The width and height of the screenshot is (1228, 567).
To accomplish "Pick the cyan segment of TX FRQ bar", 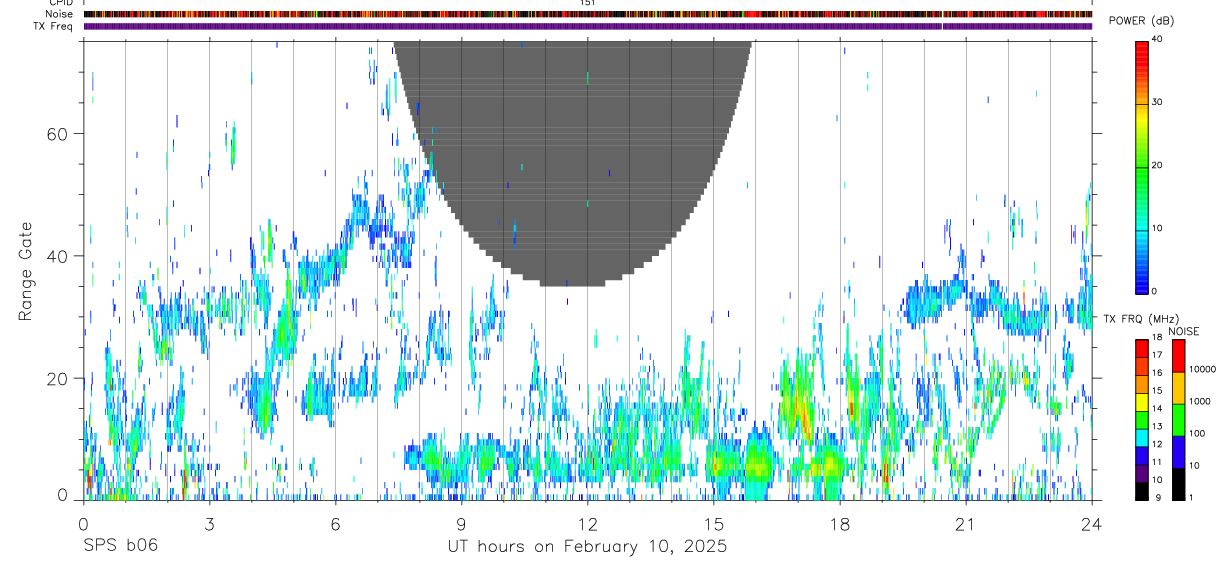I will pyautogui.click(x=1141, y=438).
